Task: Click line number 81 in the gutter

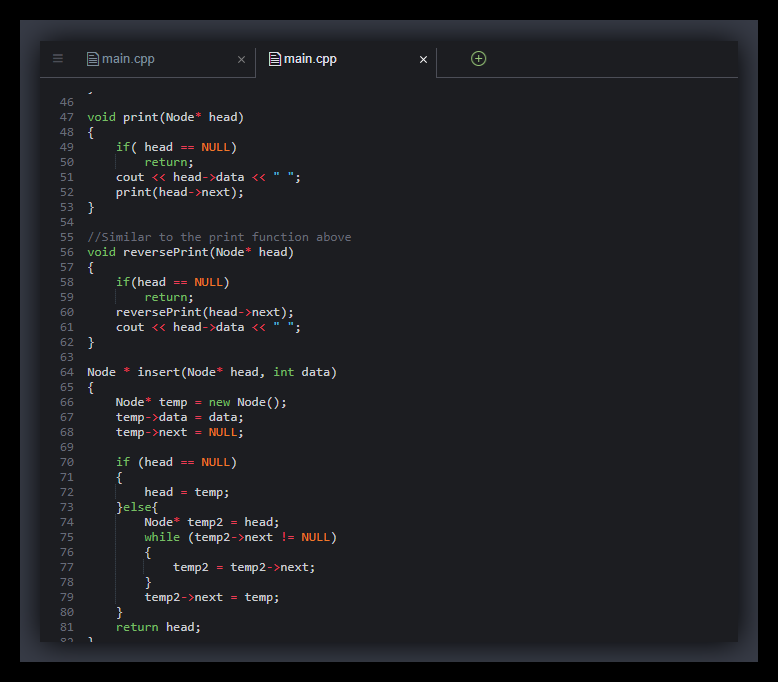Action: point(66,627)
